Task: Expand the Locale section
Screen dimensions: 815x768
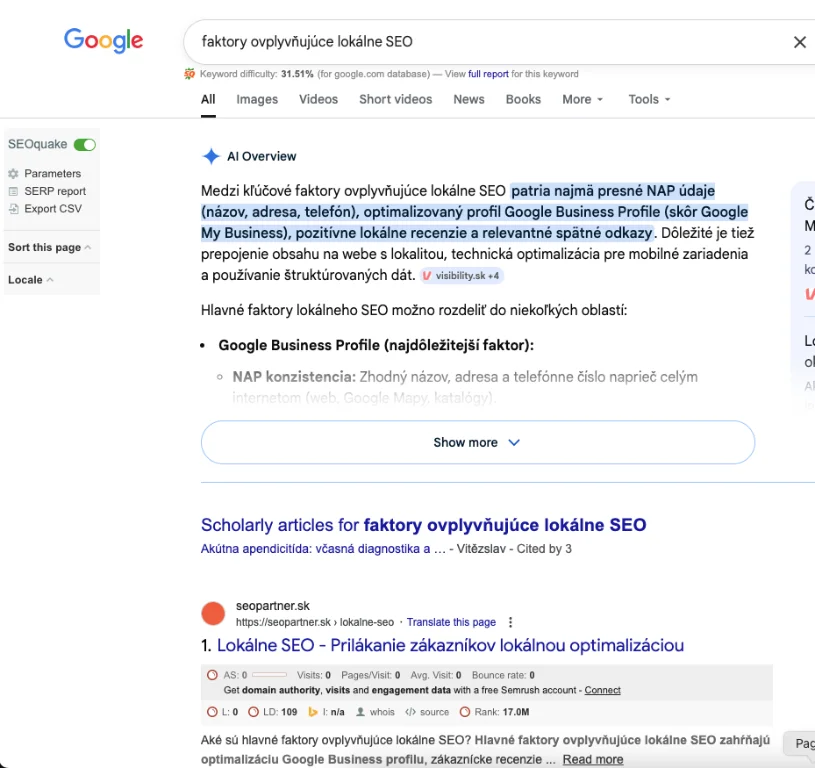Action: [x=31, y=280]
